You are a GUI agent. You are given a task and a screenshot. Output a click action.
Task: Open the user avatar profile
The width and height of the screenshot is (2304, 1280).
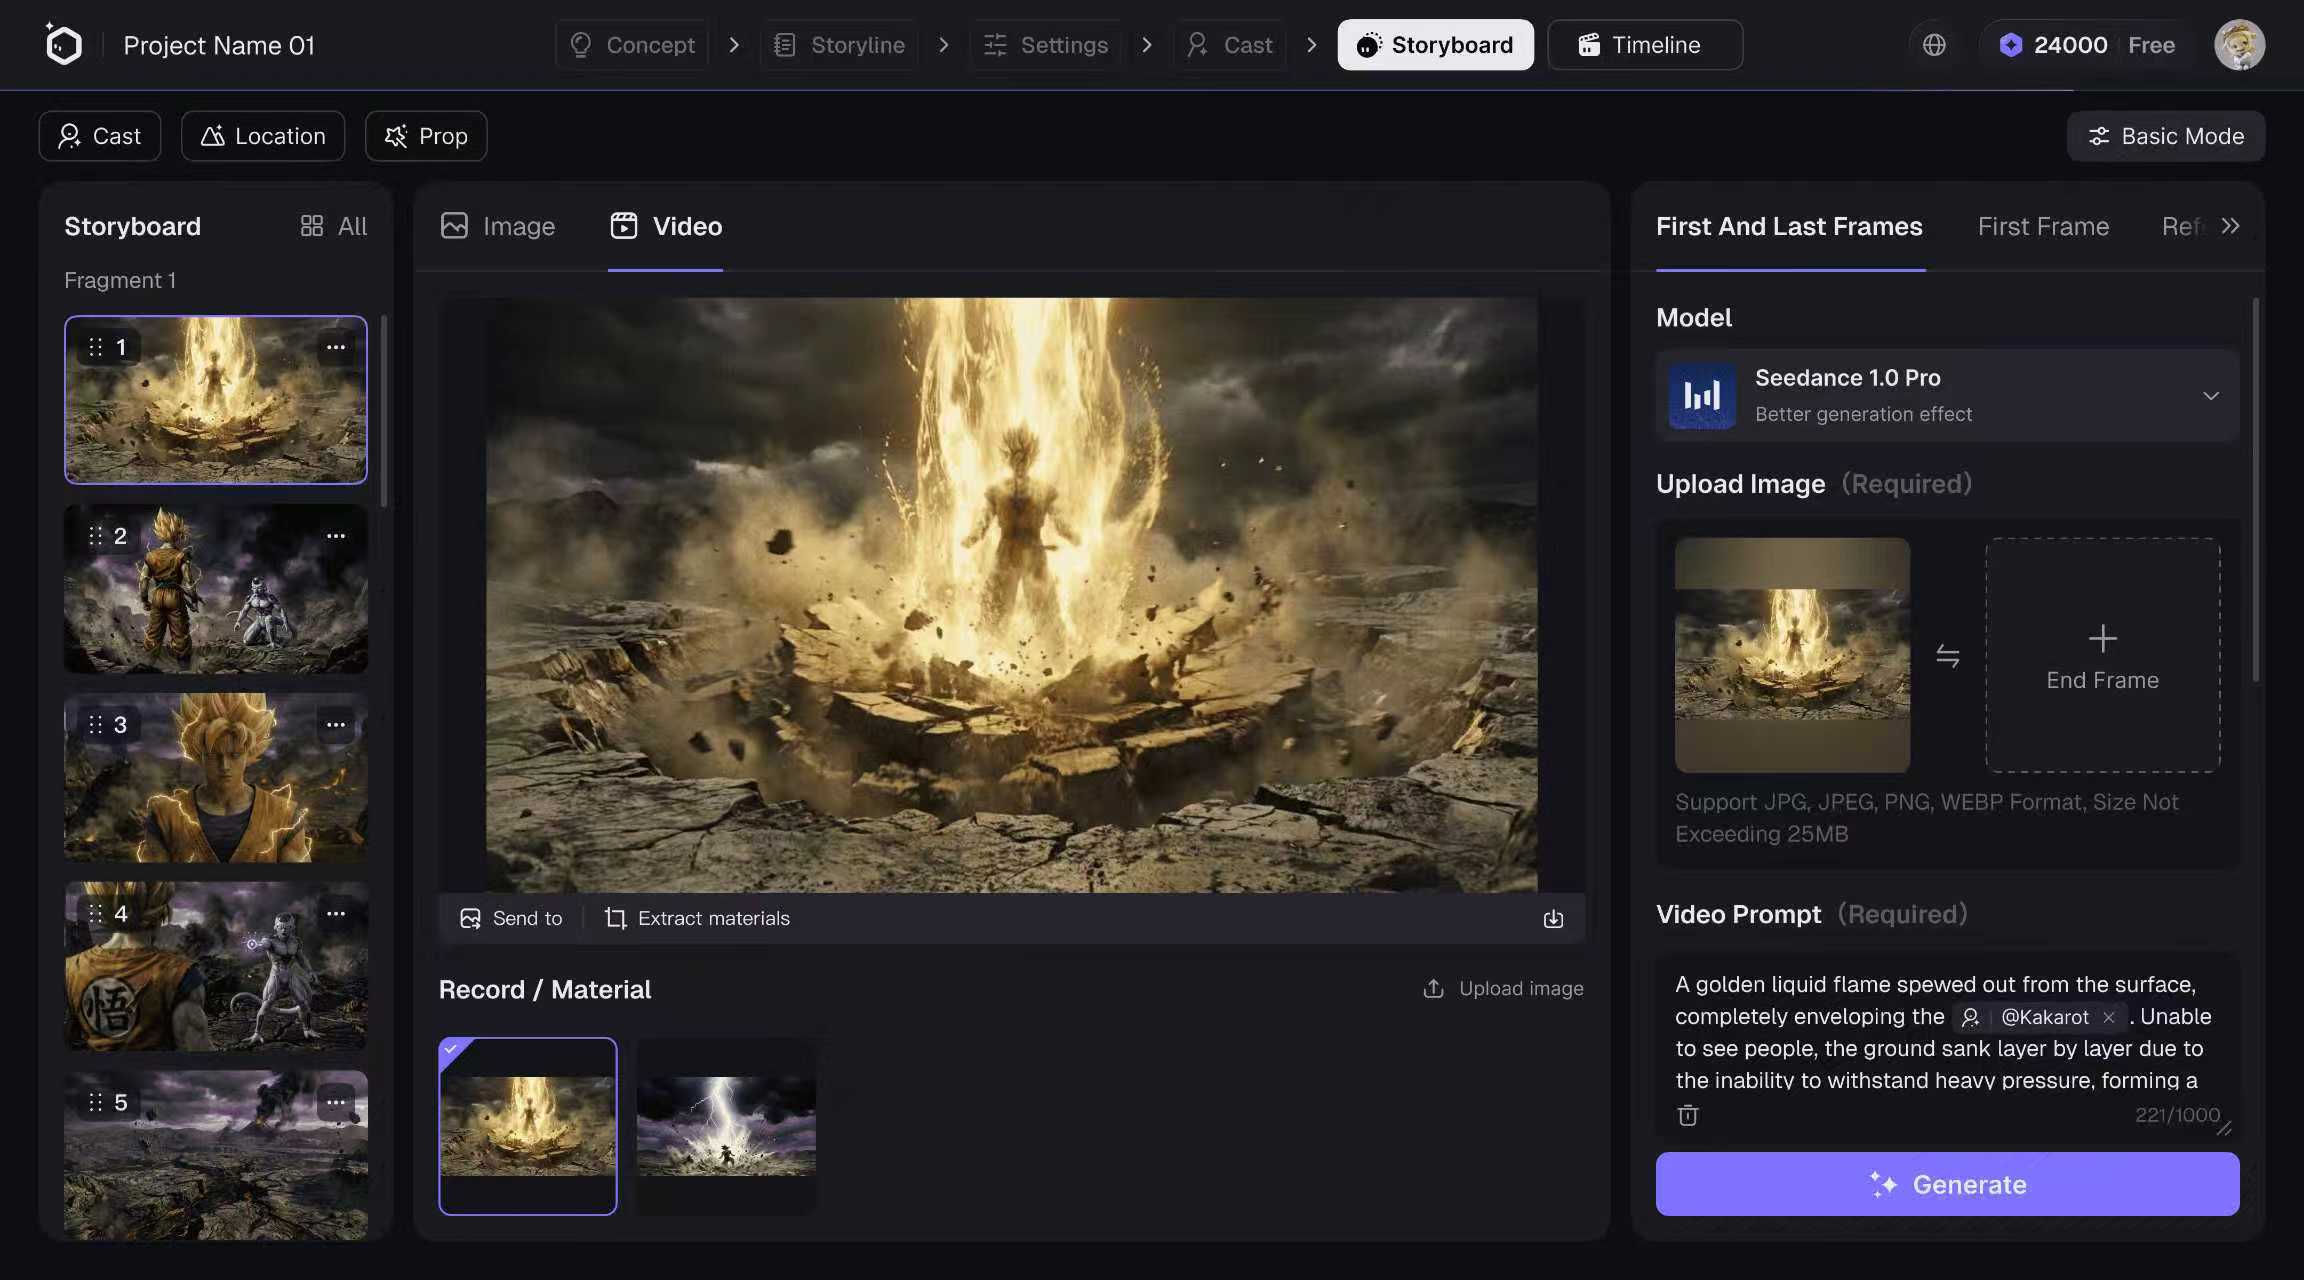coord(2239,45)
